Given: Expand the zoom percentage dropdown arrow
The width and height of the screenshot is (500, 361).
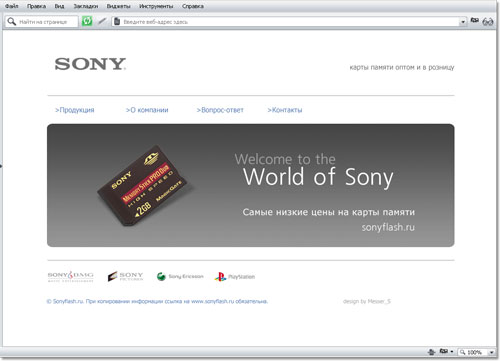Looking at the screenshot, I should (x=492, y=352).
